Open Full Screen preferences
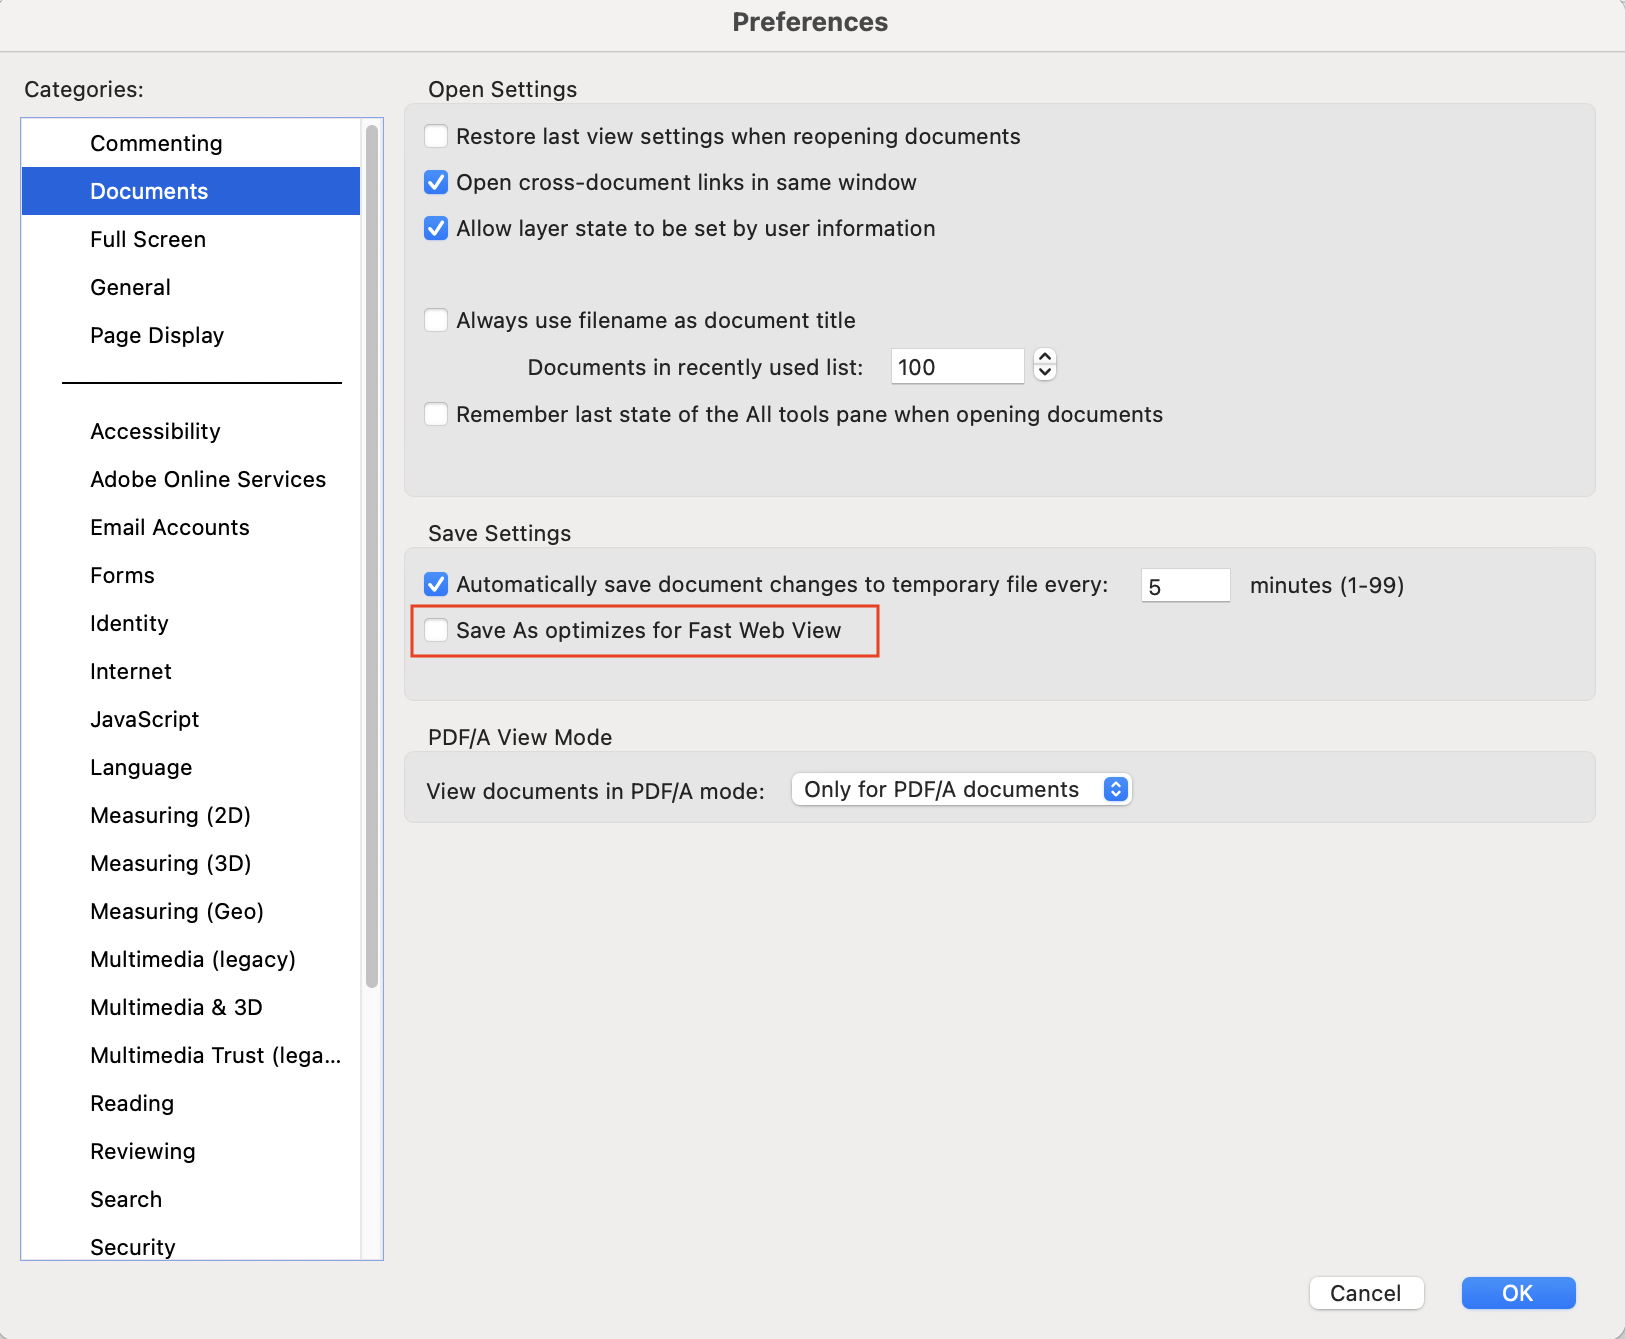 tap(147, 239)
